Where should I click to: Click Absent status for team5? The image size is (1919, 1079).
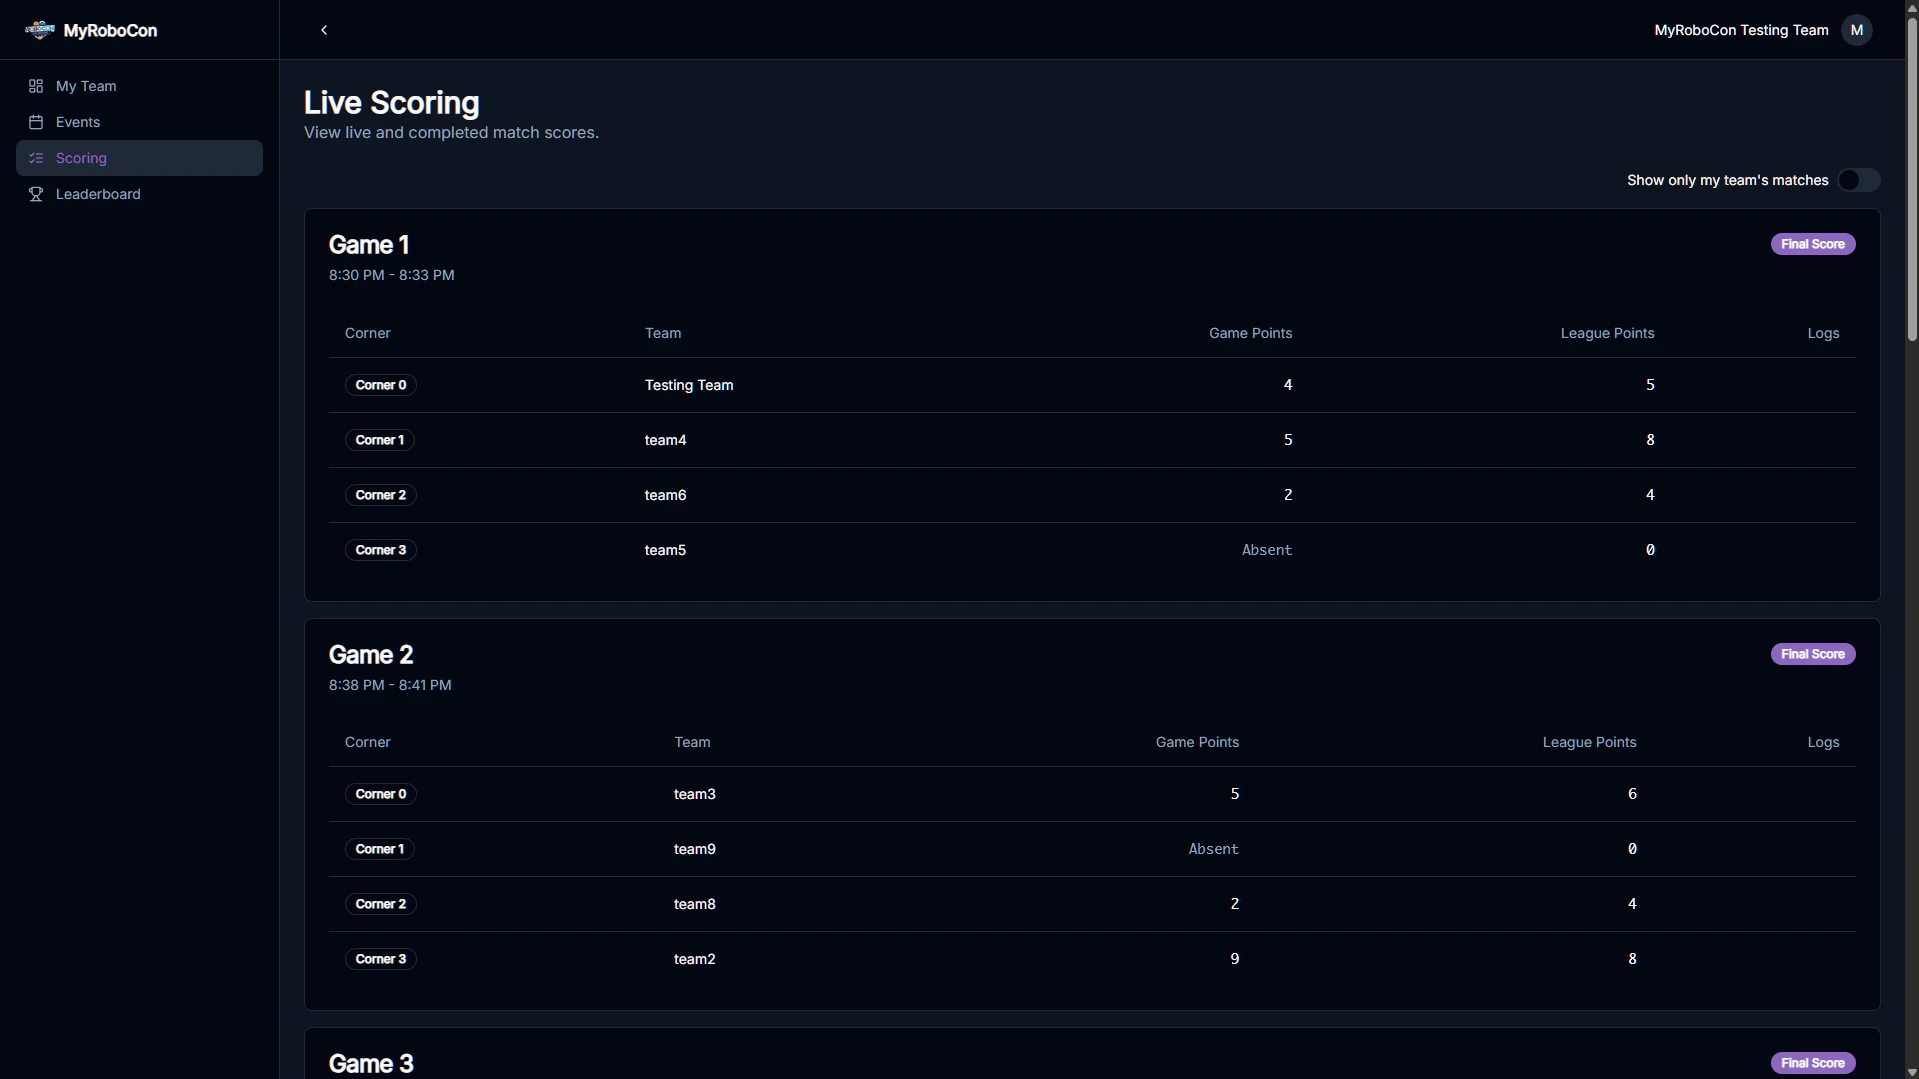click(x=1267, y=550)
